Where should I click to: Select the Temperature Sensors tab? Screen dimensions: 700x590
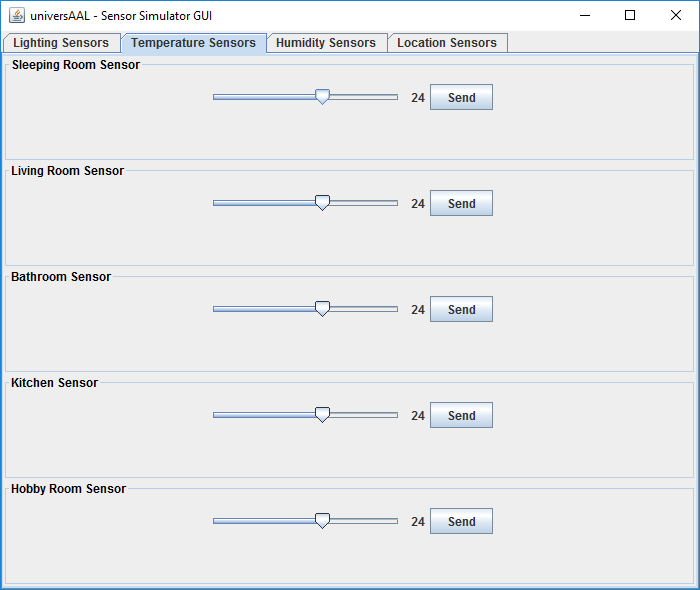[x=193, y=43]
